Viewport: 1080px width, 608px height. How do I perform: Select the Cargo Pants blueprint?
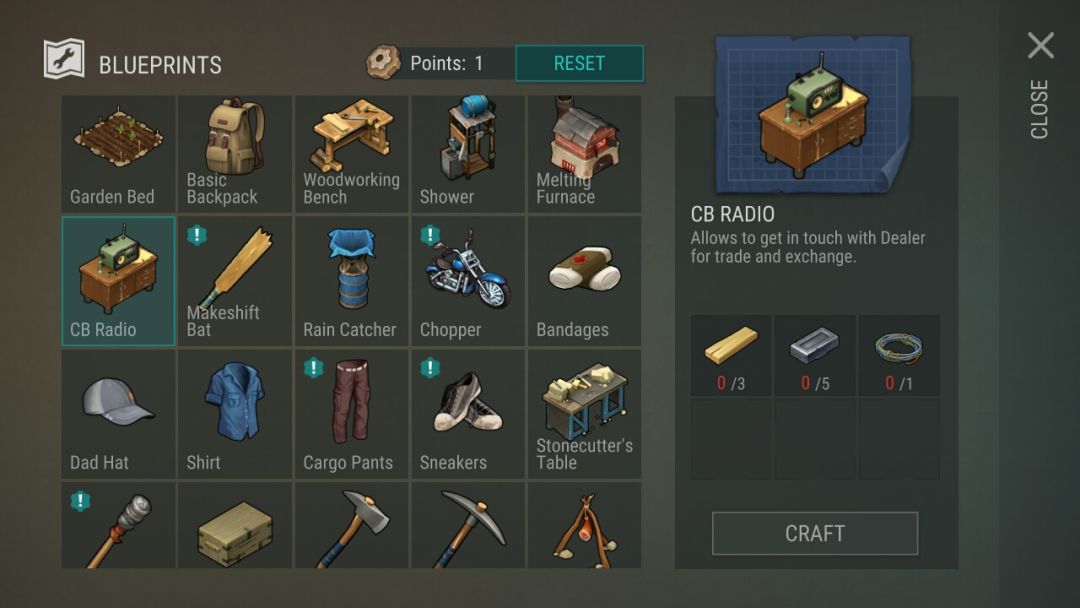click(x=351, y=414)
